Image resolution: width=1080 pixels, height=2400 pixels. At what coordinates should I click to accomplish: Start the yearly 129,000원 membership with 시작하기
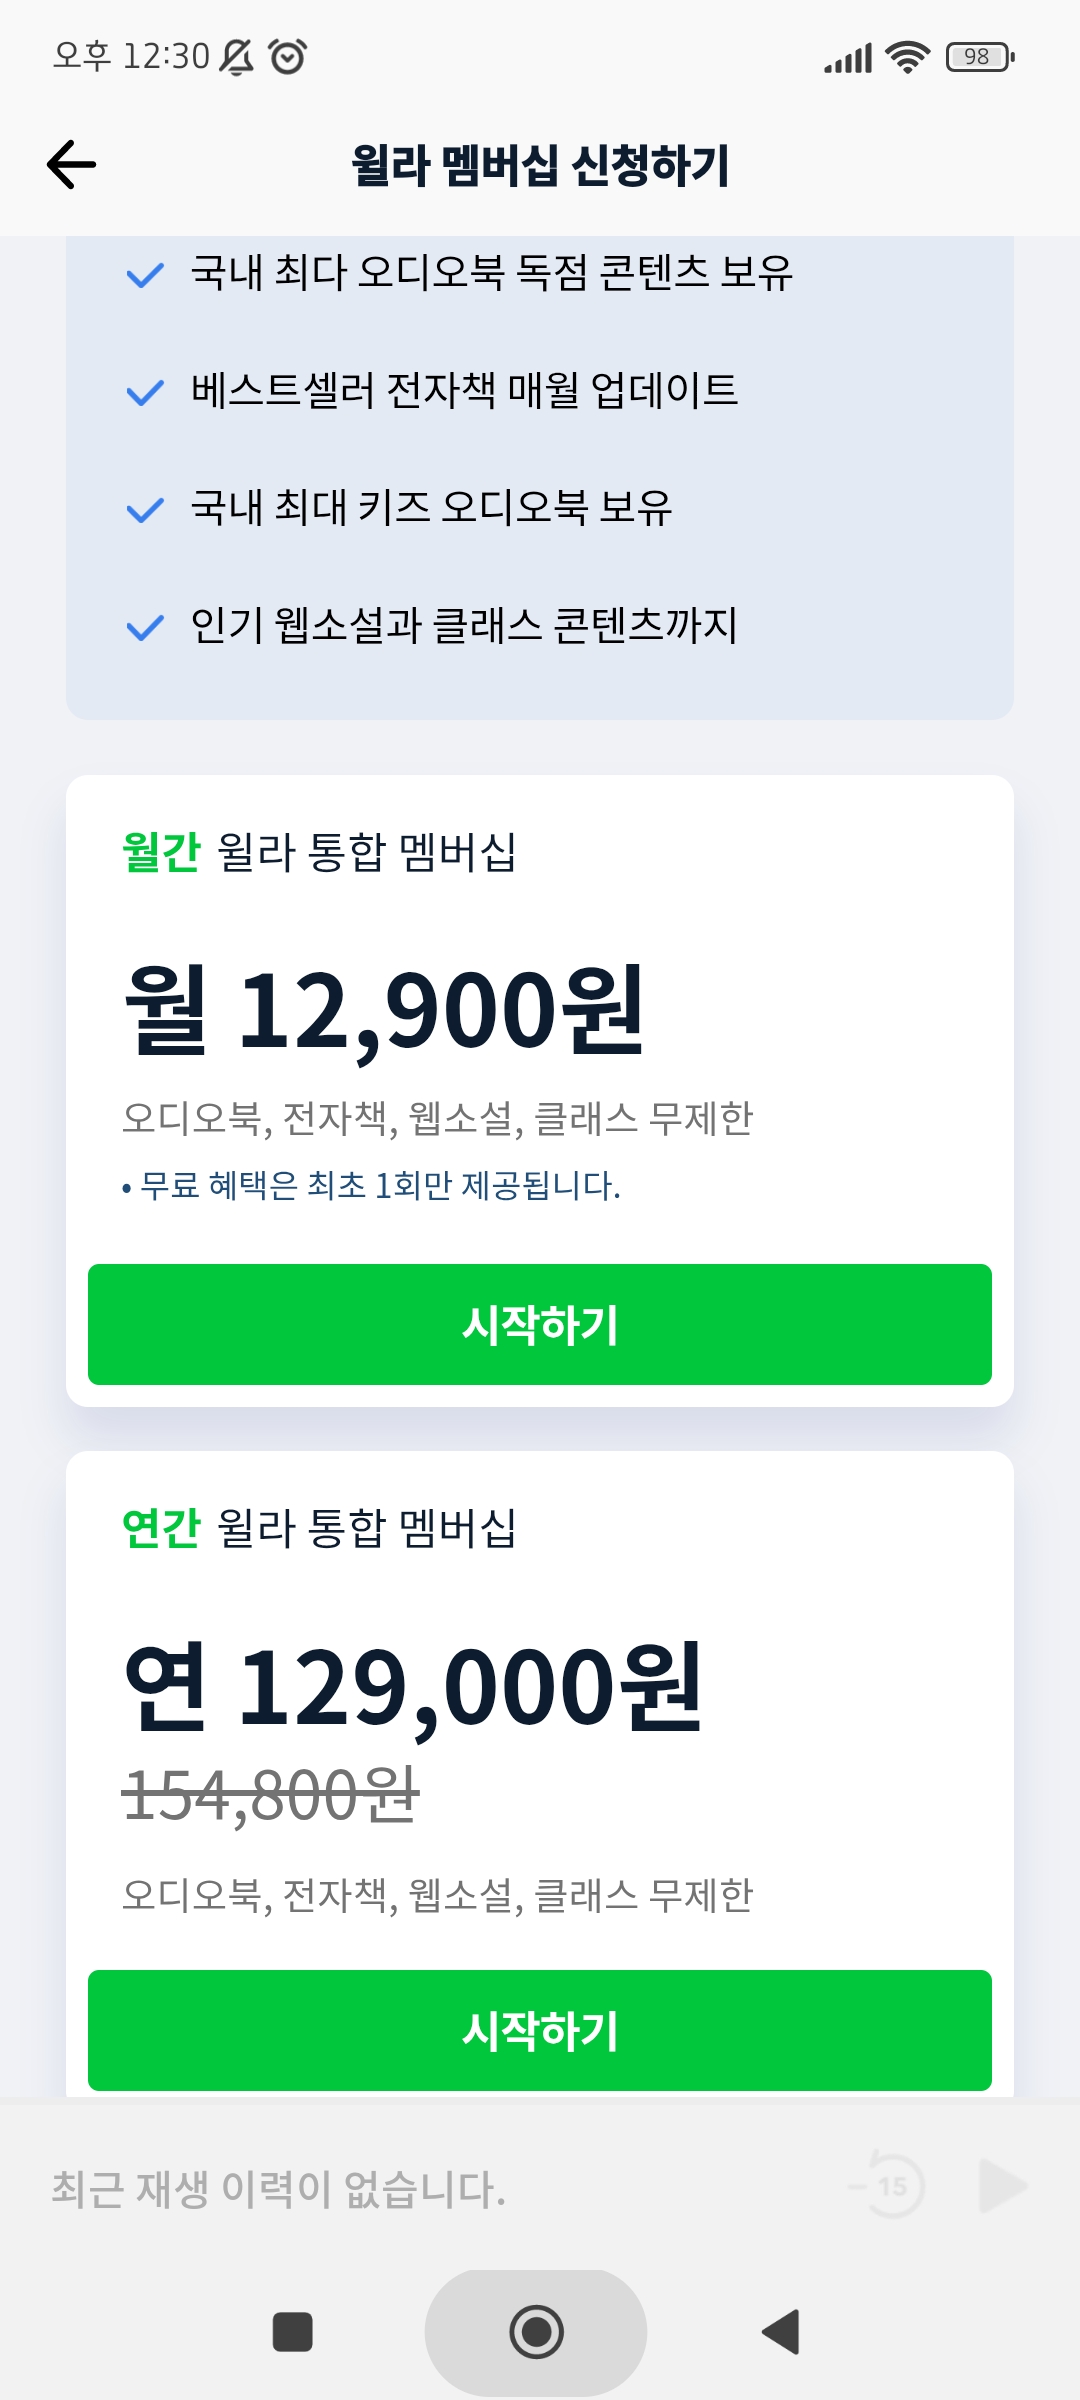coord(540,2030)
